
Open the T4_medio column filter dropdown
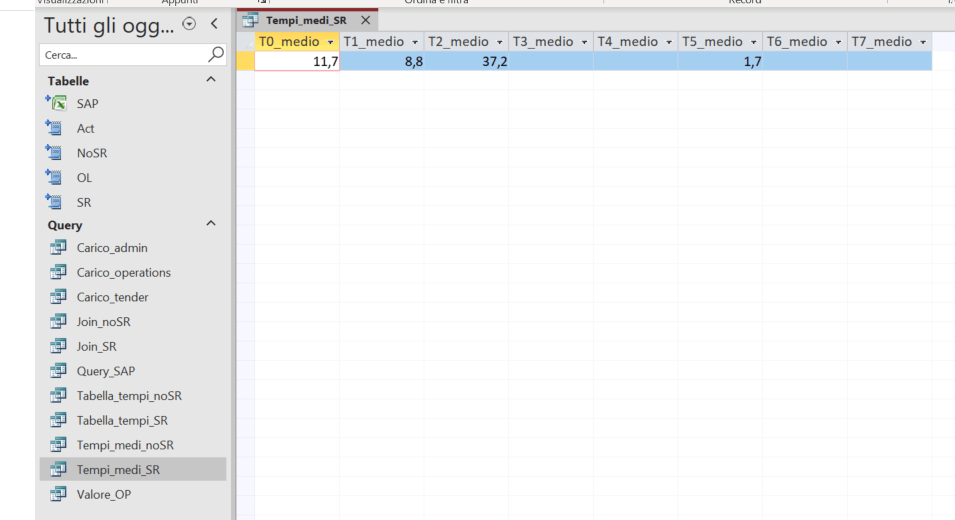pos(669,42)
